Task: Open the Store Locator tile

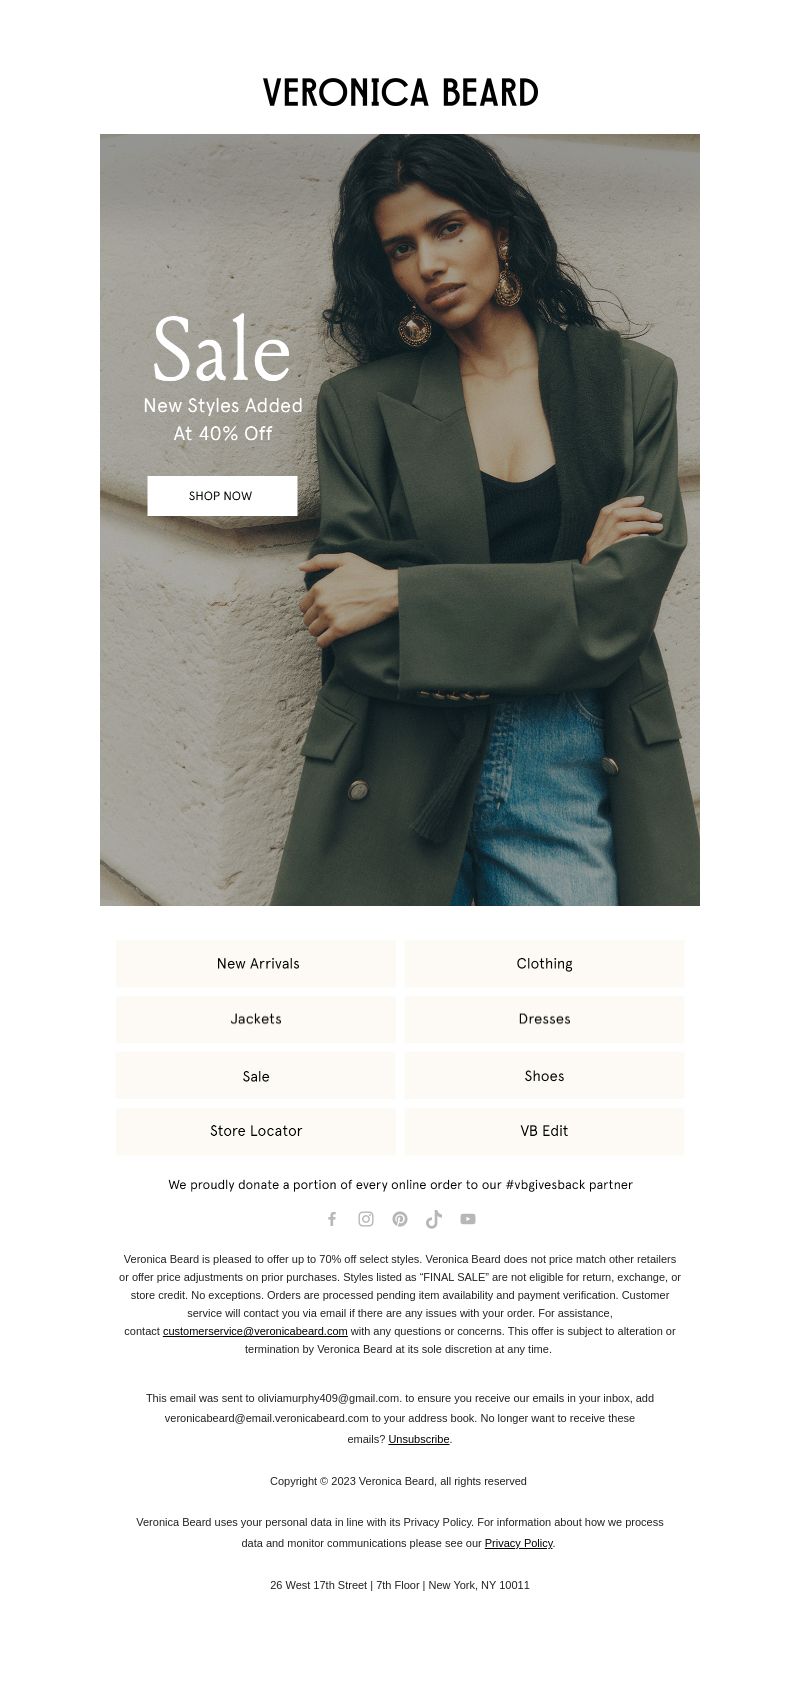Action: coord(256,1131)
